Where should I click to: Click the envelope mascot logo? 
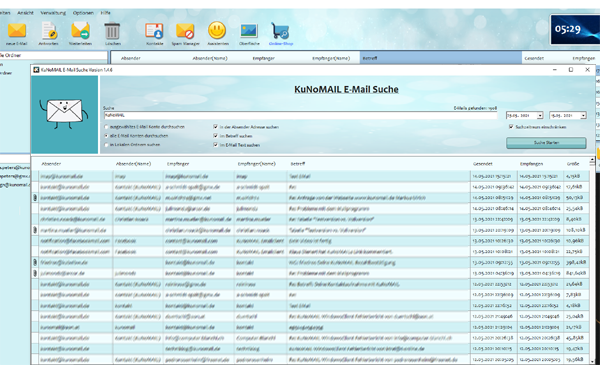point(64,114)
